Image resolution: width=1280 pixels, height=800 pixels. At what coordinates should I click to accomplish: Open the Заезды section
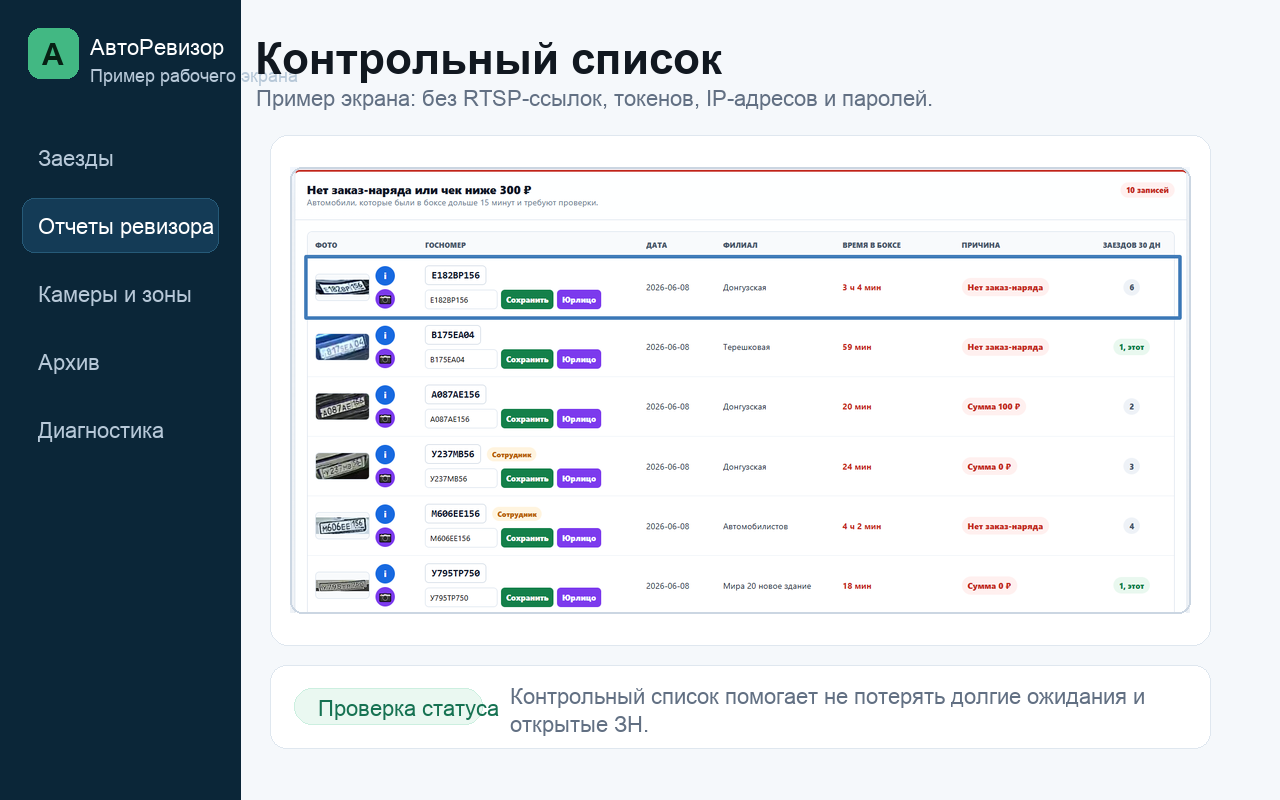pyautogui.click(x=76, y=158)
